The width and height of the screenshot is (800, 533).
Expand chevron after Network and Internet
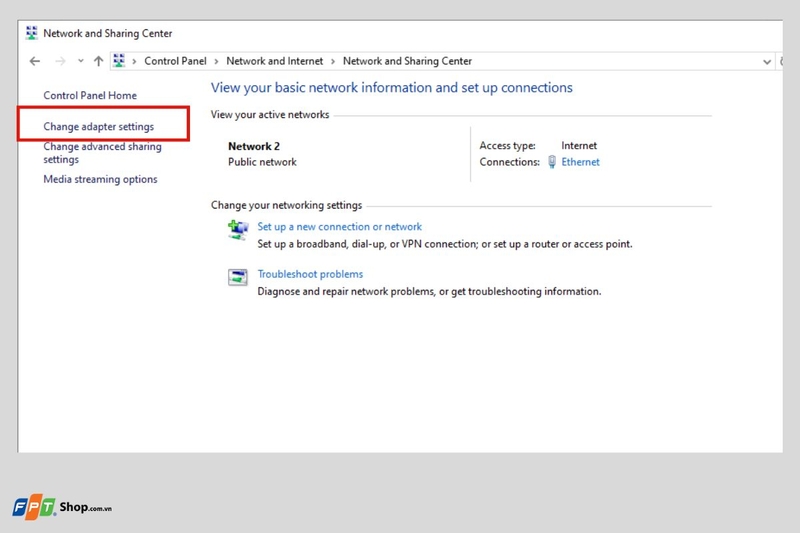[x=333, y=61]
